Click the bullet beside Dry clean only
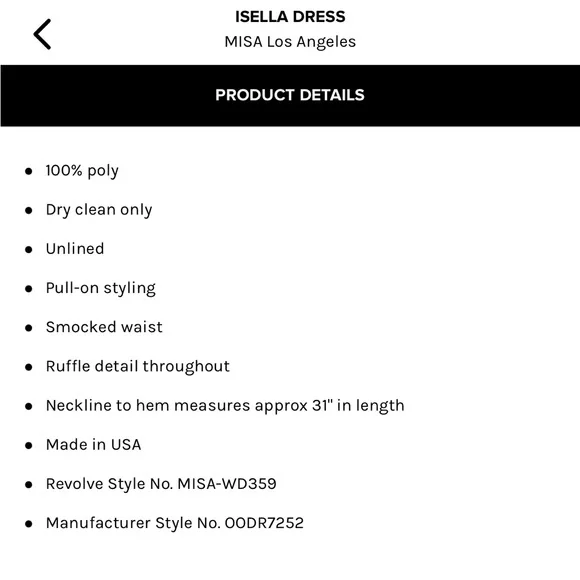 (28, 210)
